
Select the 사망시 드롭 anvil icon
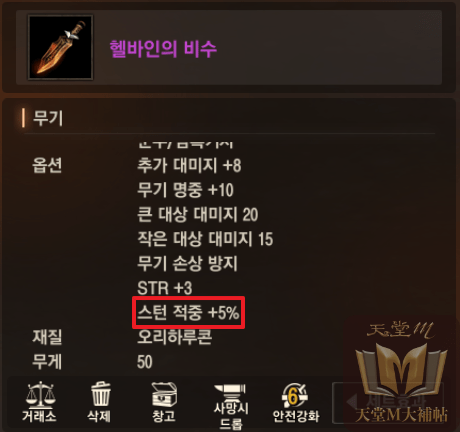tap(231, 407)
